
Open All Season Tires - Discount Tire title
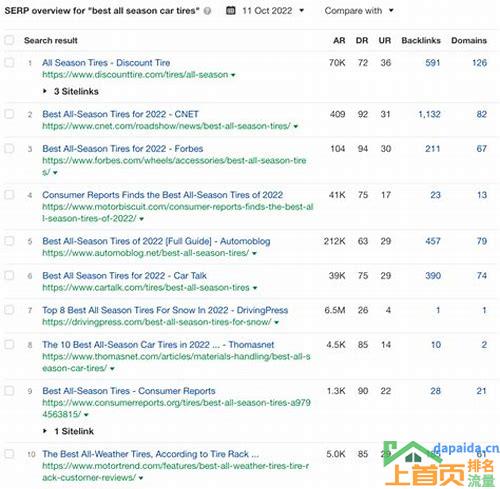106,63
